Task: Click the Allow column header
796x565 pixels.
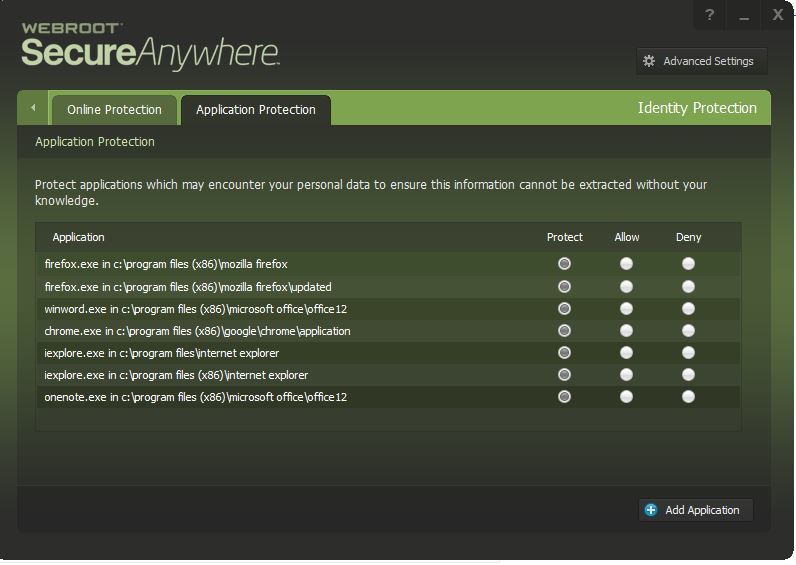Action: (x=626, y=237)
